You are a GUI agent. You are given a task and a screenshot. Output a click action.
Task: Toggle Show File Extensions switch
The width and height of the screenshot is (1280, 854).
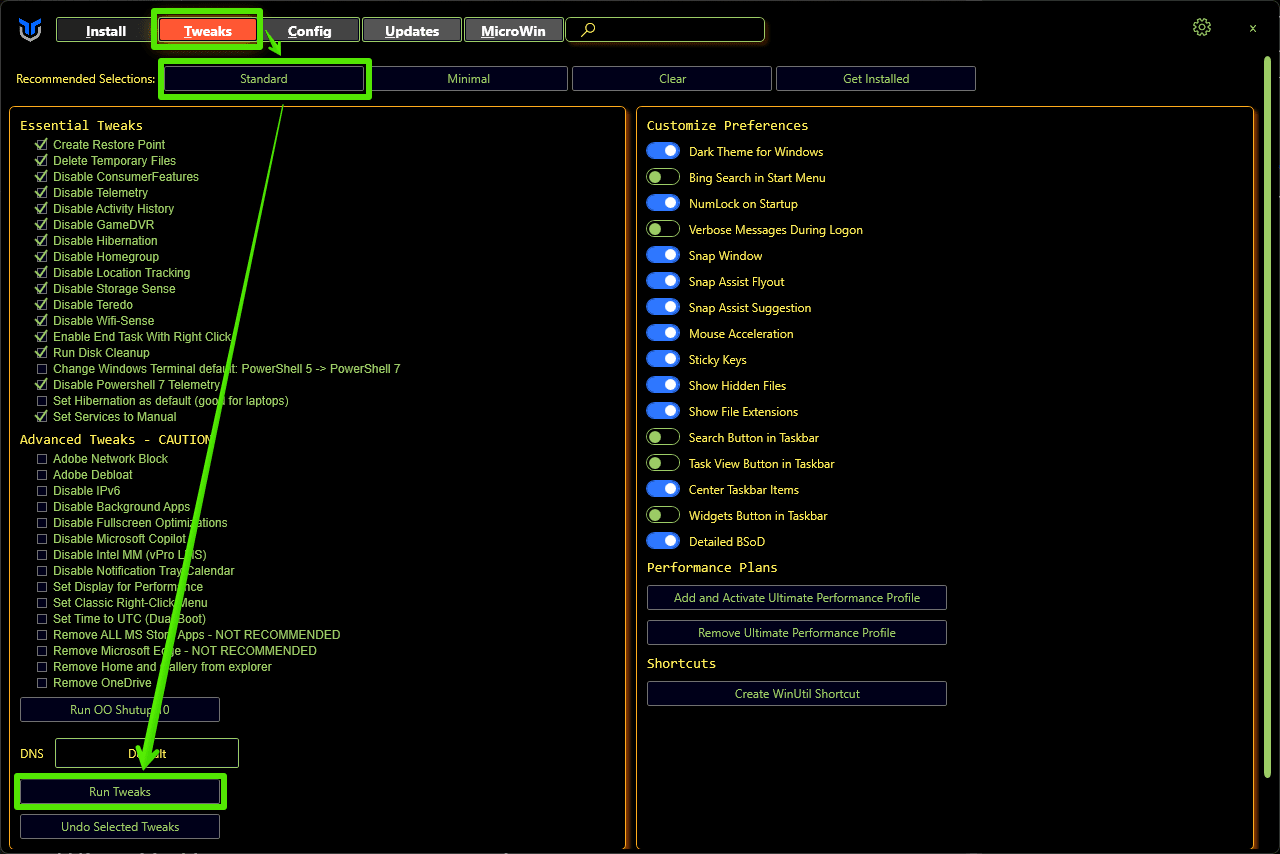point(663,411)
